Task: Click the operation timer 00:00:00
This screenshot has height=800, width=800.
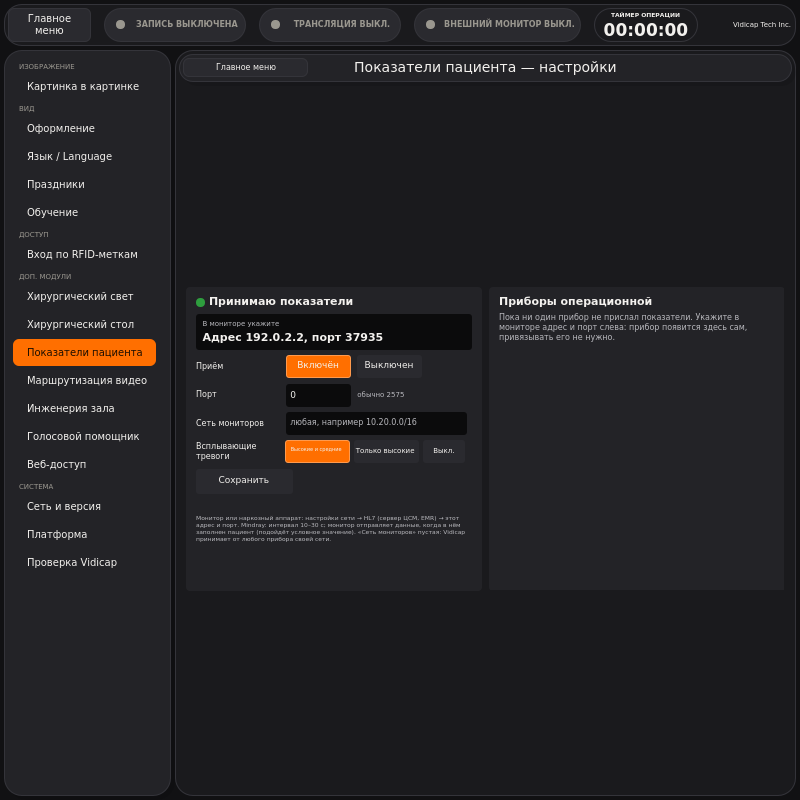Action: (645, 25)
